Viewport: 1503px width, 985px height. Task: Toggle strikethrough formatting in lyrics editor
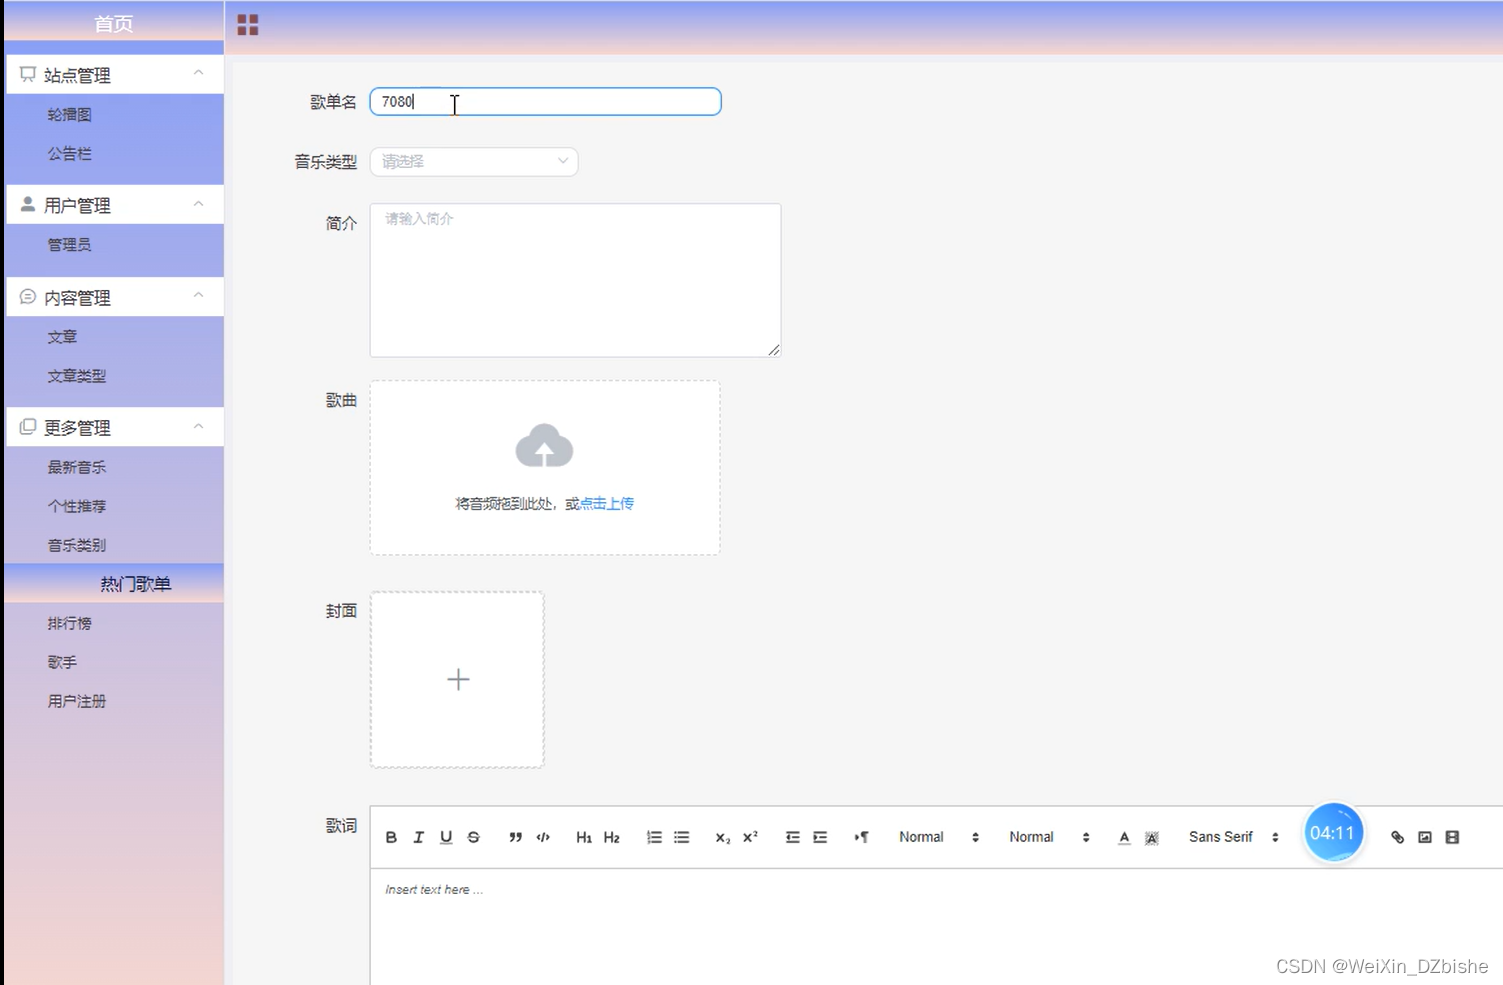(474, 837)
